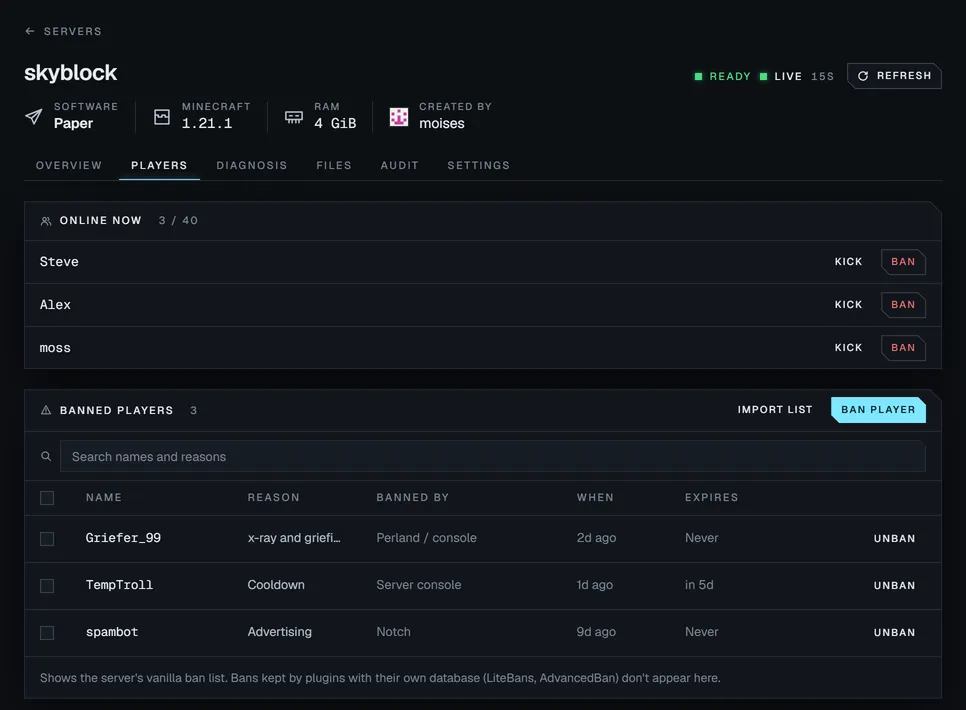Switch to the Diagnosis tab
966x710 pixels.
click(x=251, y=165)
